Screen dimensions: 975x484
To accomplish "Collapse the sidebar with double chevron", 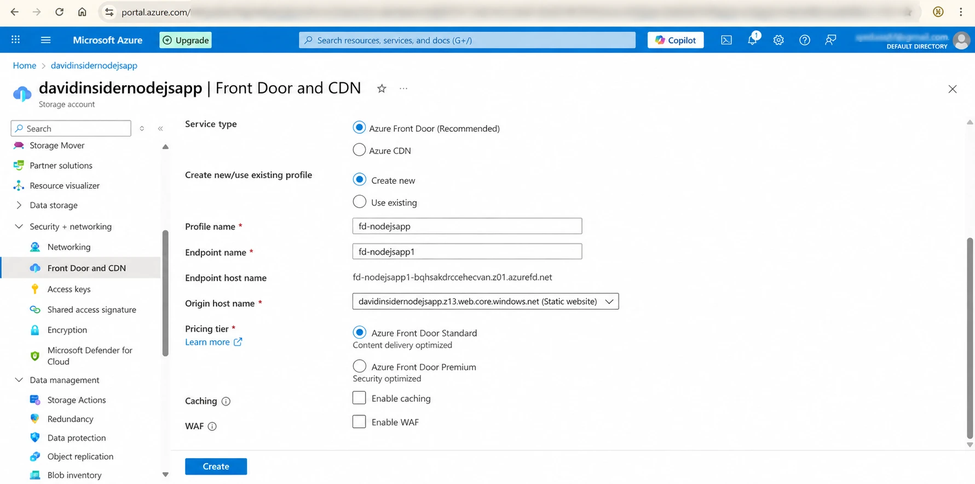I will (160, 129).
